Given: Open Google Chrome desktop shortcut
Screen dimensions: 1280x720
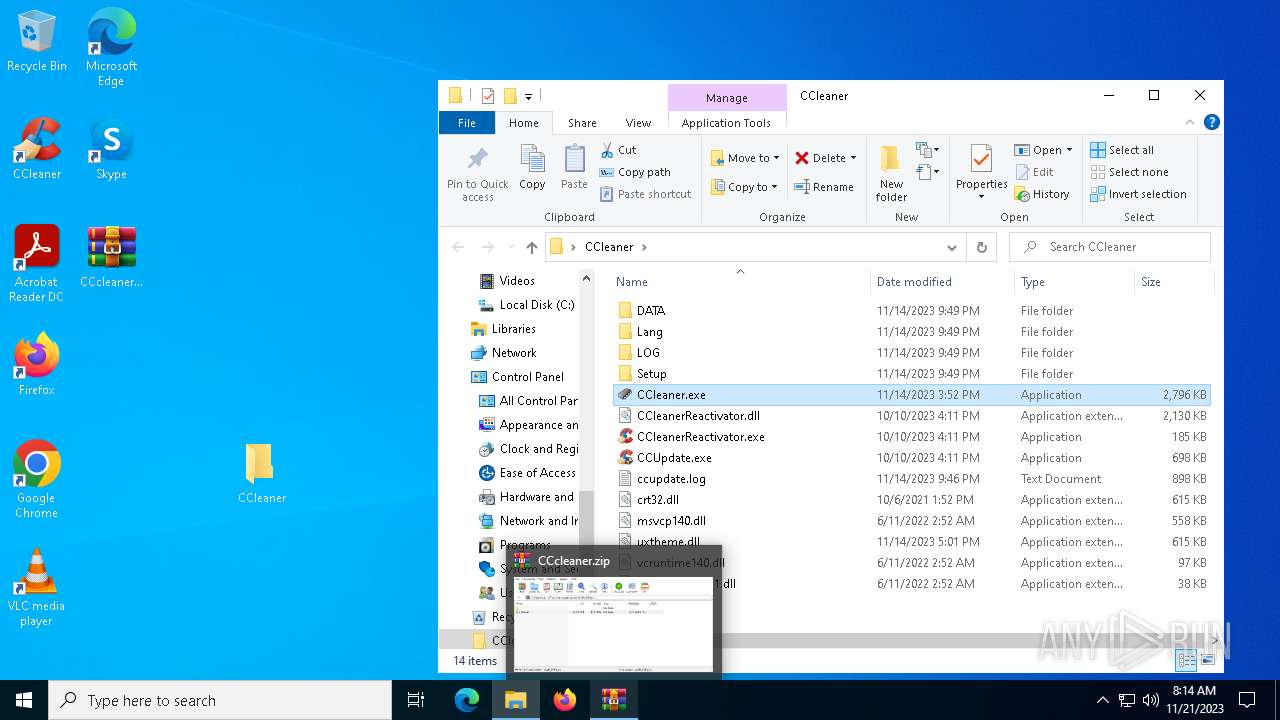Looking at the screenshot, I should (37, 480).
